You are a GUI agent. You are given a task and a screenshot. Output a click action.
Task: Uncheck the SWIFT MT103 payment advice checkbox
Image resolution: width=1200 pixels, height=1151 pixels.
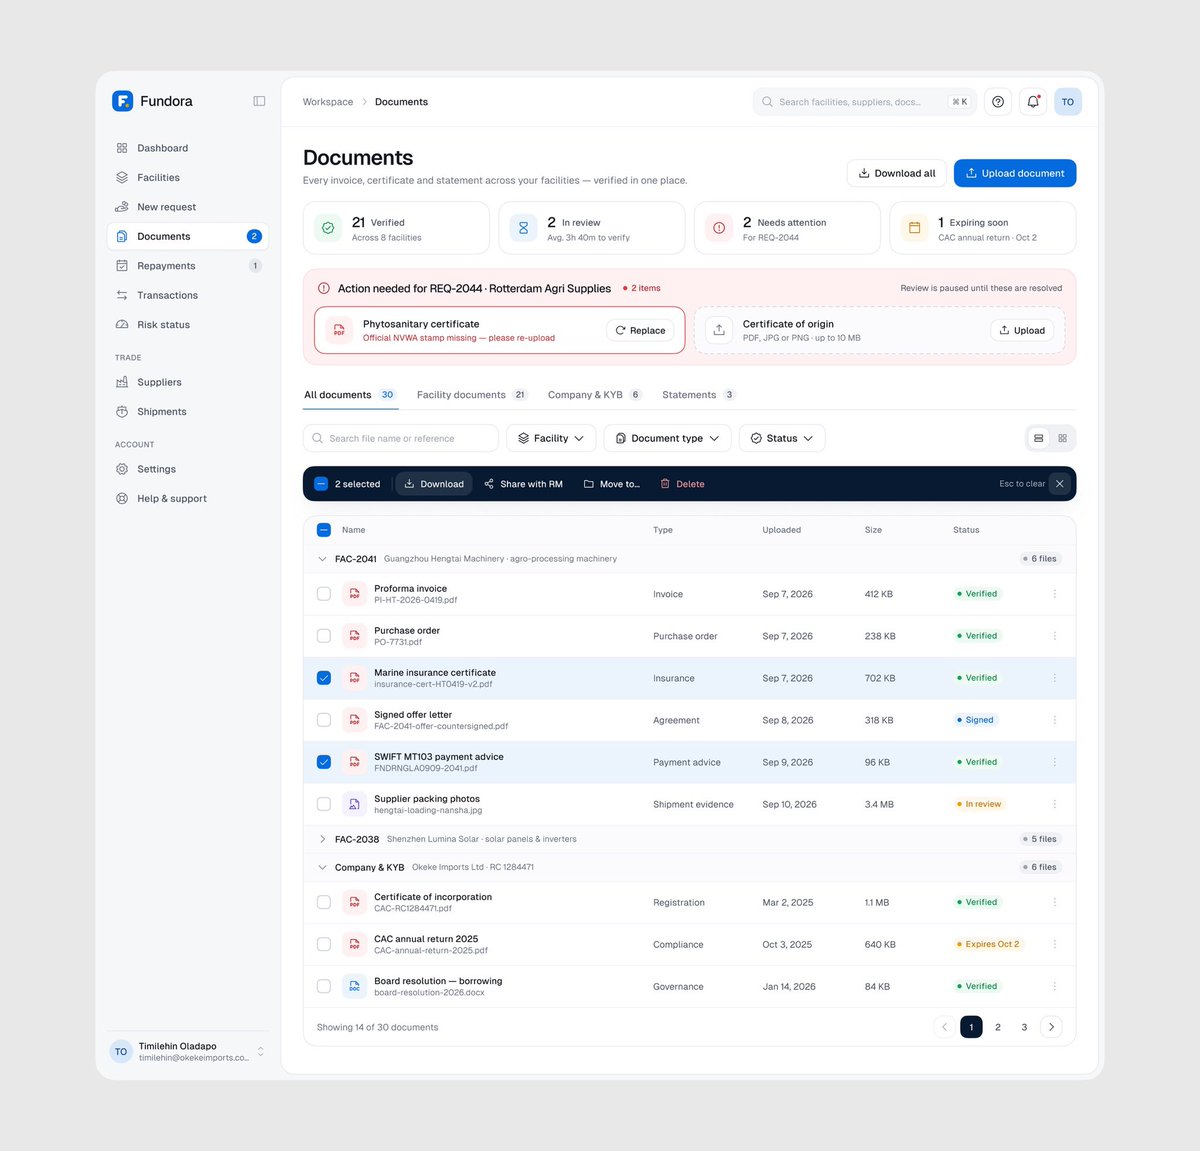point(324,762)
